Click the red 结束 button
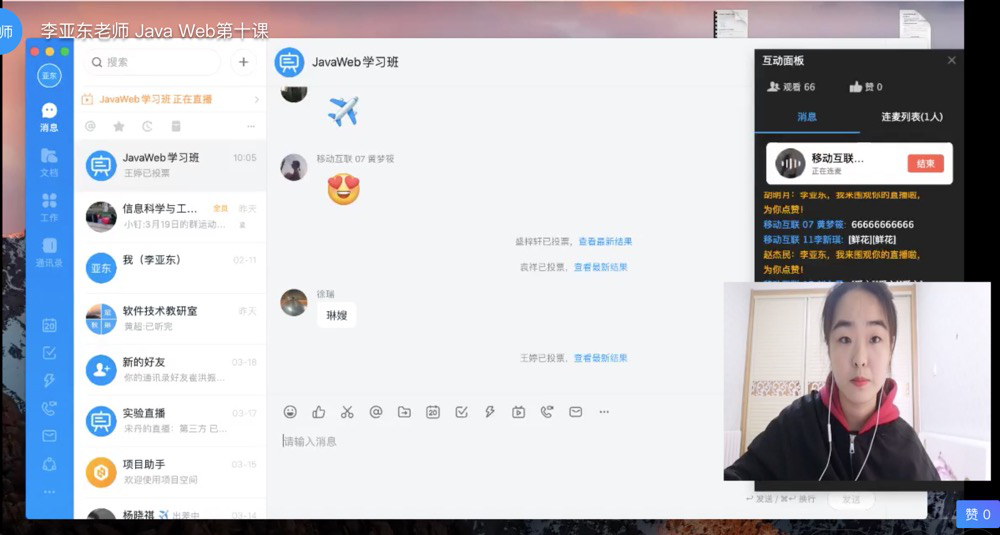This screenshot has height=535, width=1000. pos(925,164)
